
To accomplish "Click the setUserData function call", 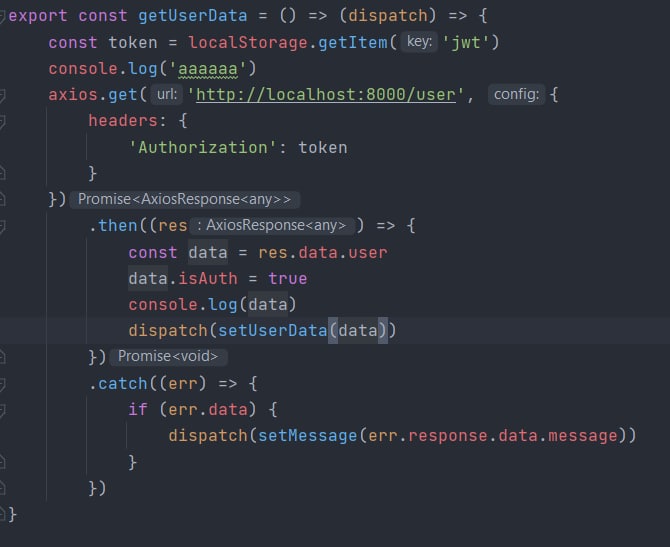I will (x=273, y=331).
